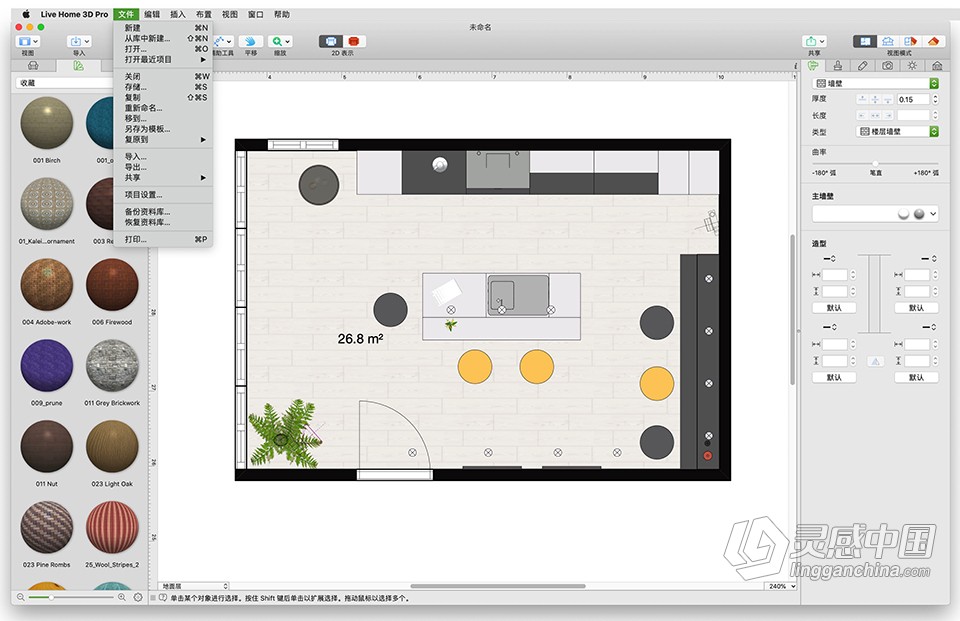Click the library thumbnail size slider
The width and height of the screenshot is (960, 621).
pyautogui.click(x=70, y=597)
